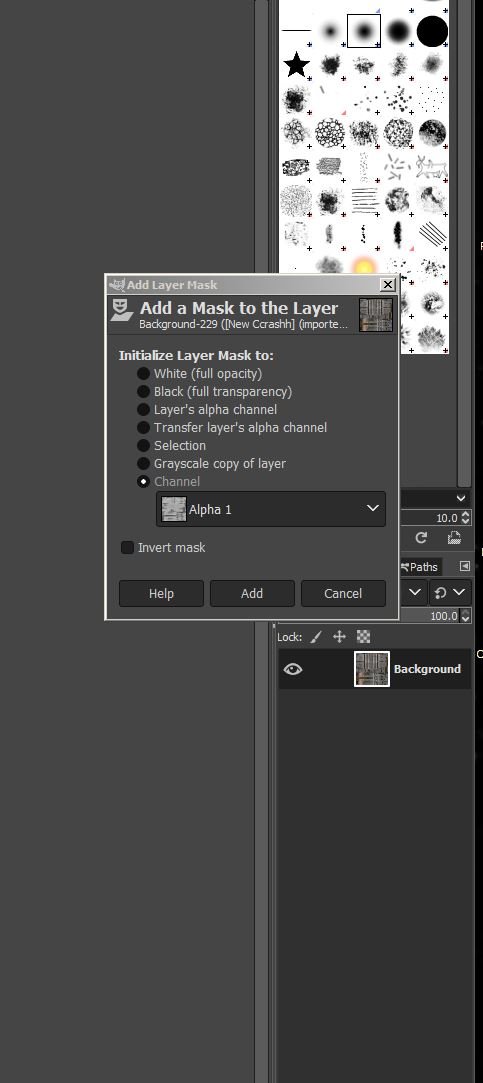Click the lock pixels paintbrush icon
Viewport: 483px width, 1083px height.
316,637
